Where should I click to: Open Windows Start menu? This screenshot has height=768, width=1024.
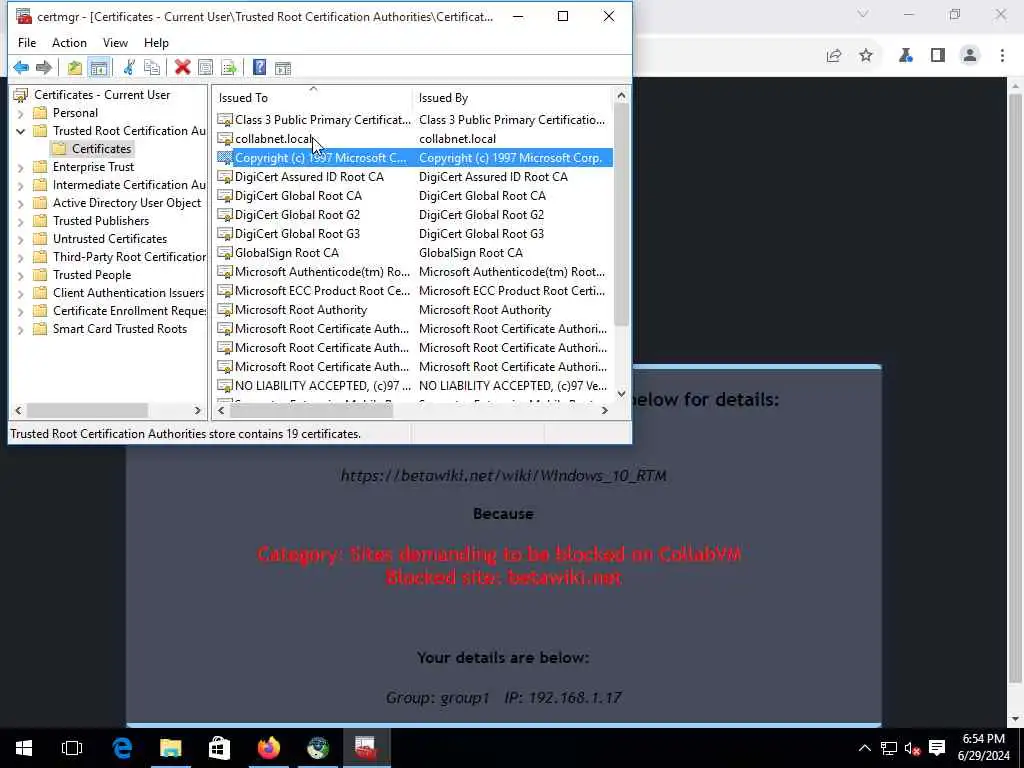pos(24,748)
